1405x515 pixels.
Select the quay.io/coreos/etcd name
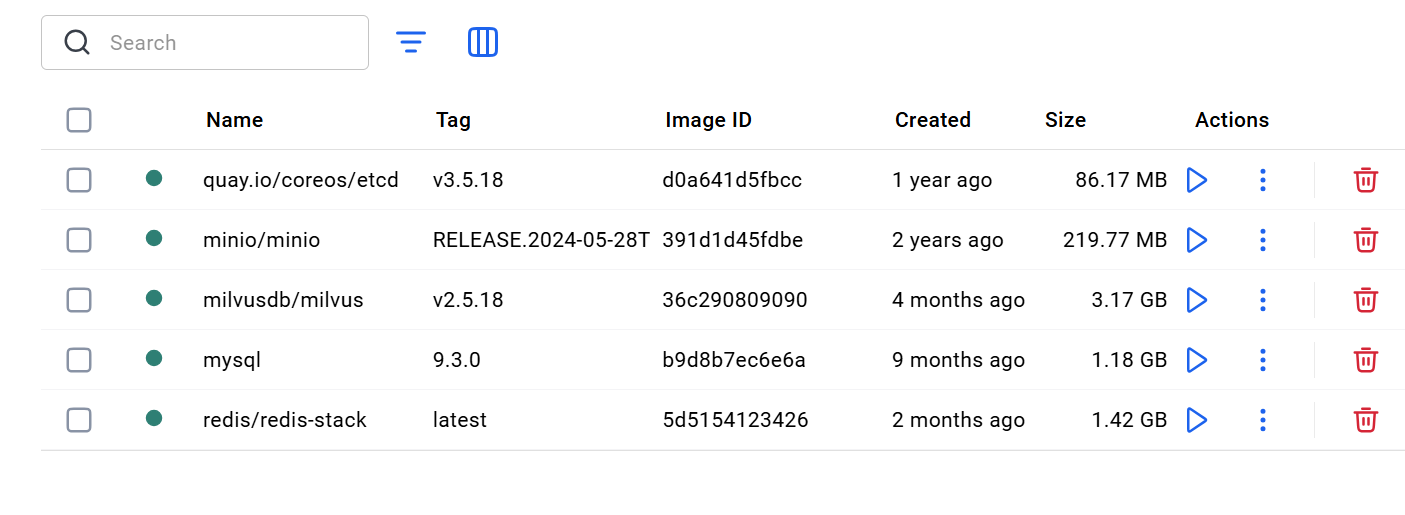pyautogui.click(x=301, y=180)
